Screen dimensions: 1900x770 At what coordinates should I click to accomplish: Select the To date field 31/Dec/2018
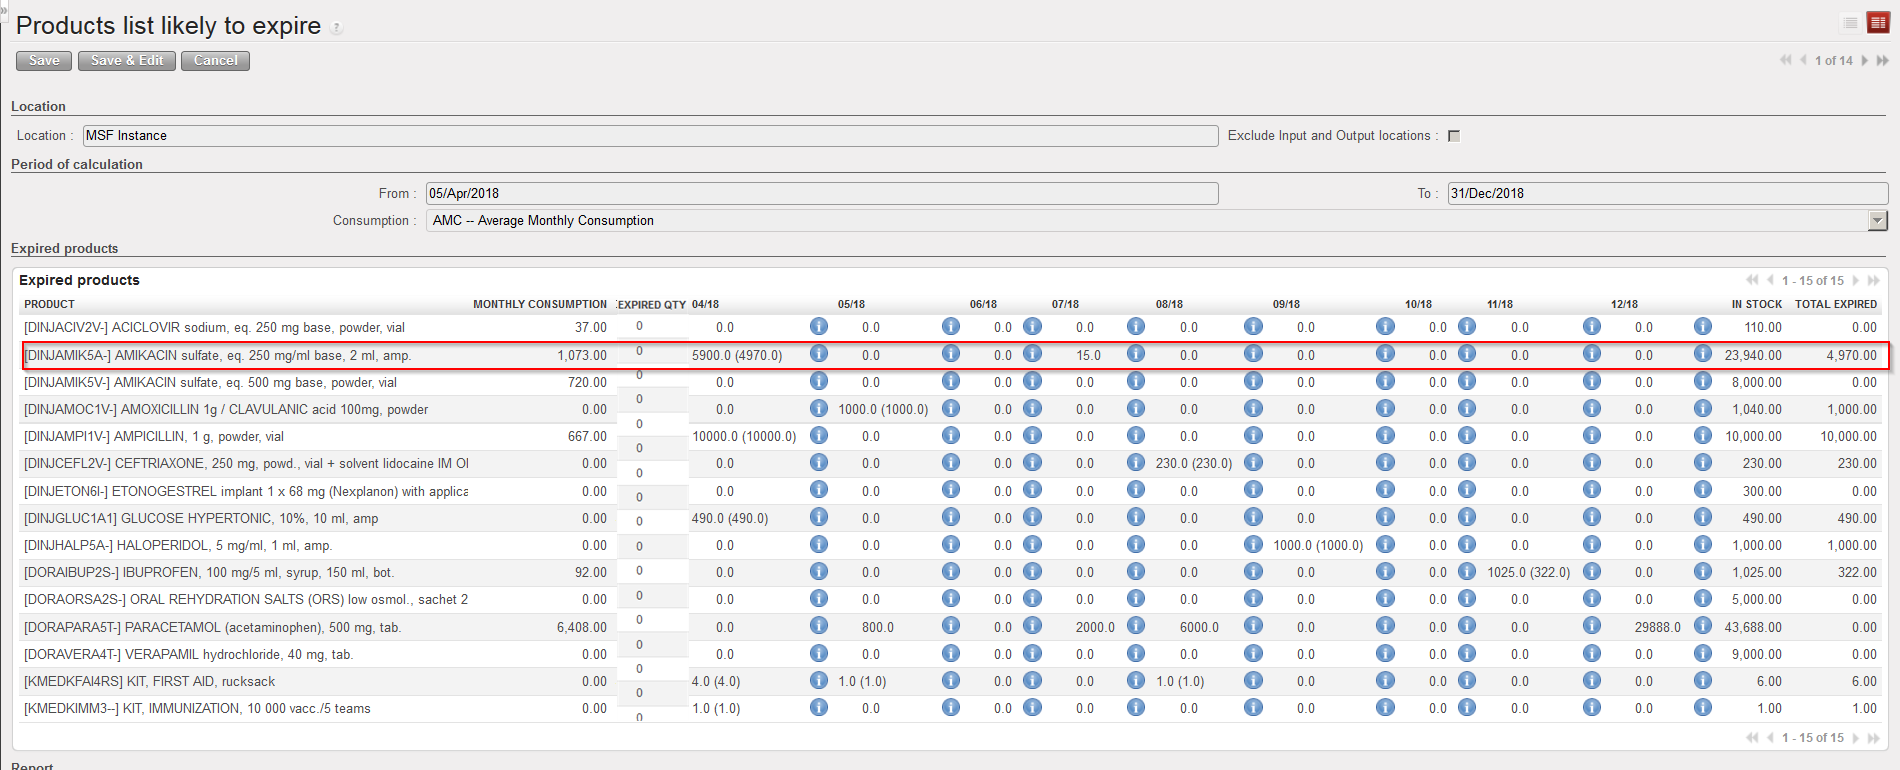click(1667, 194)
